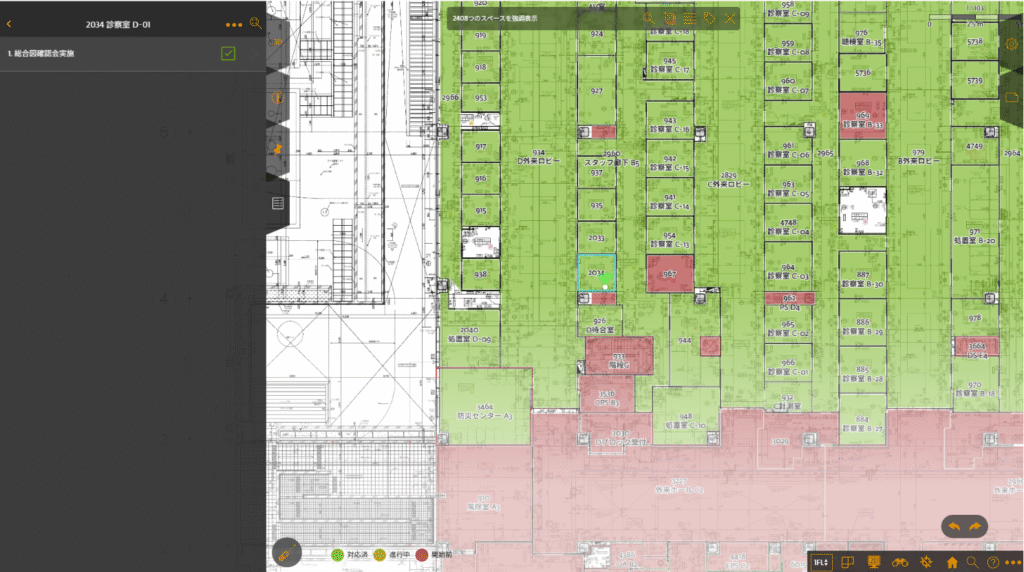
Task: Open the checklist side tab
Action: [277, 203]
